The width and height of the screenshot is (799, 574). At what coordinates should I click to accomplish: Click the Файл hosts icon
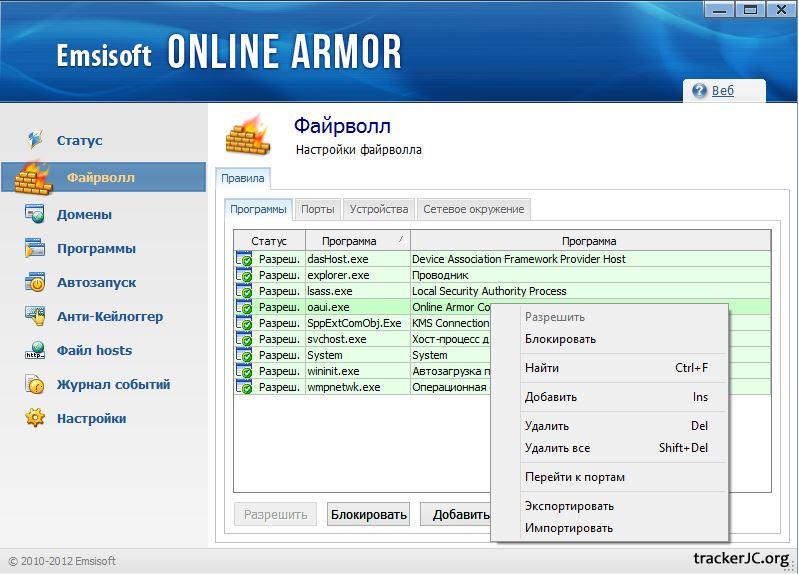click(x=35, y=350)
